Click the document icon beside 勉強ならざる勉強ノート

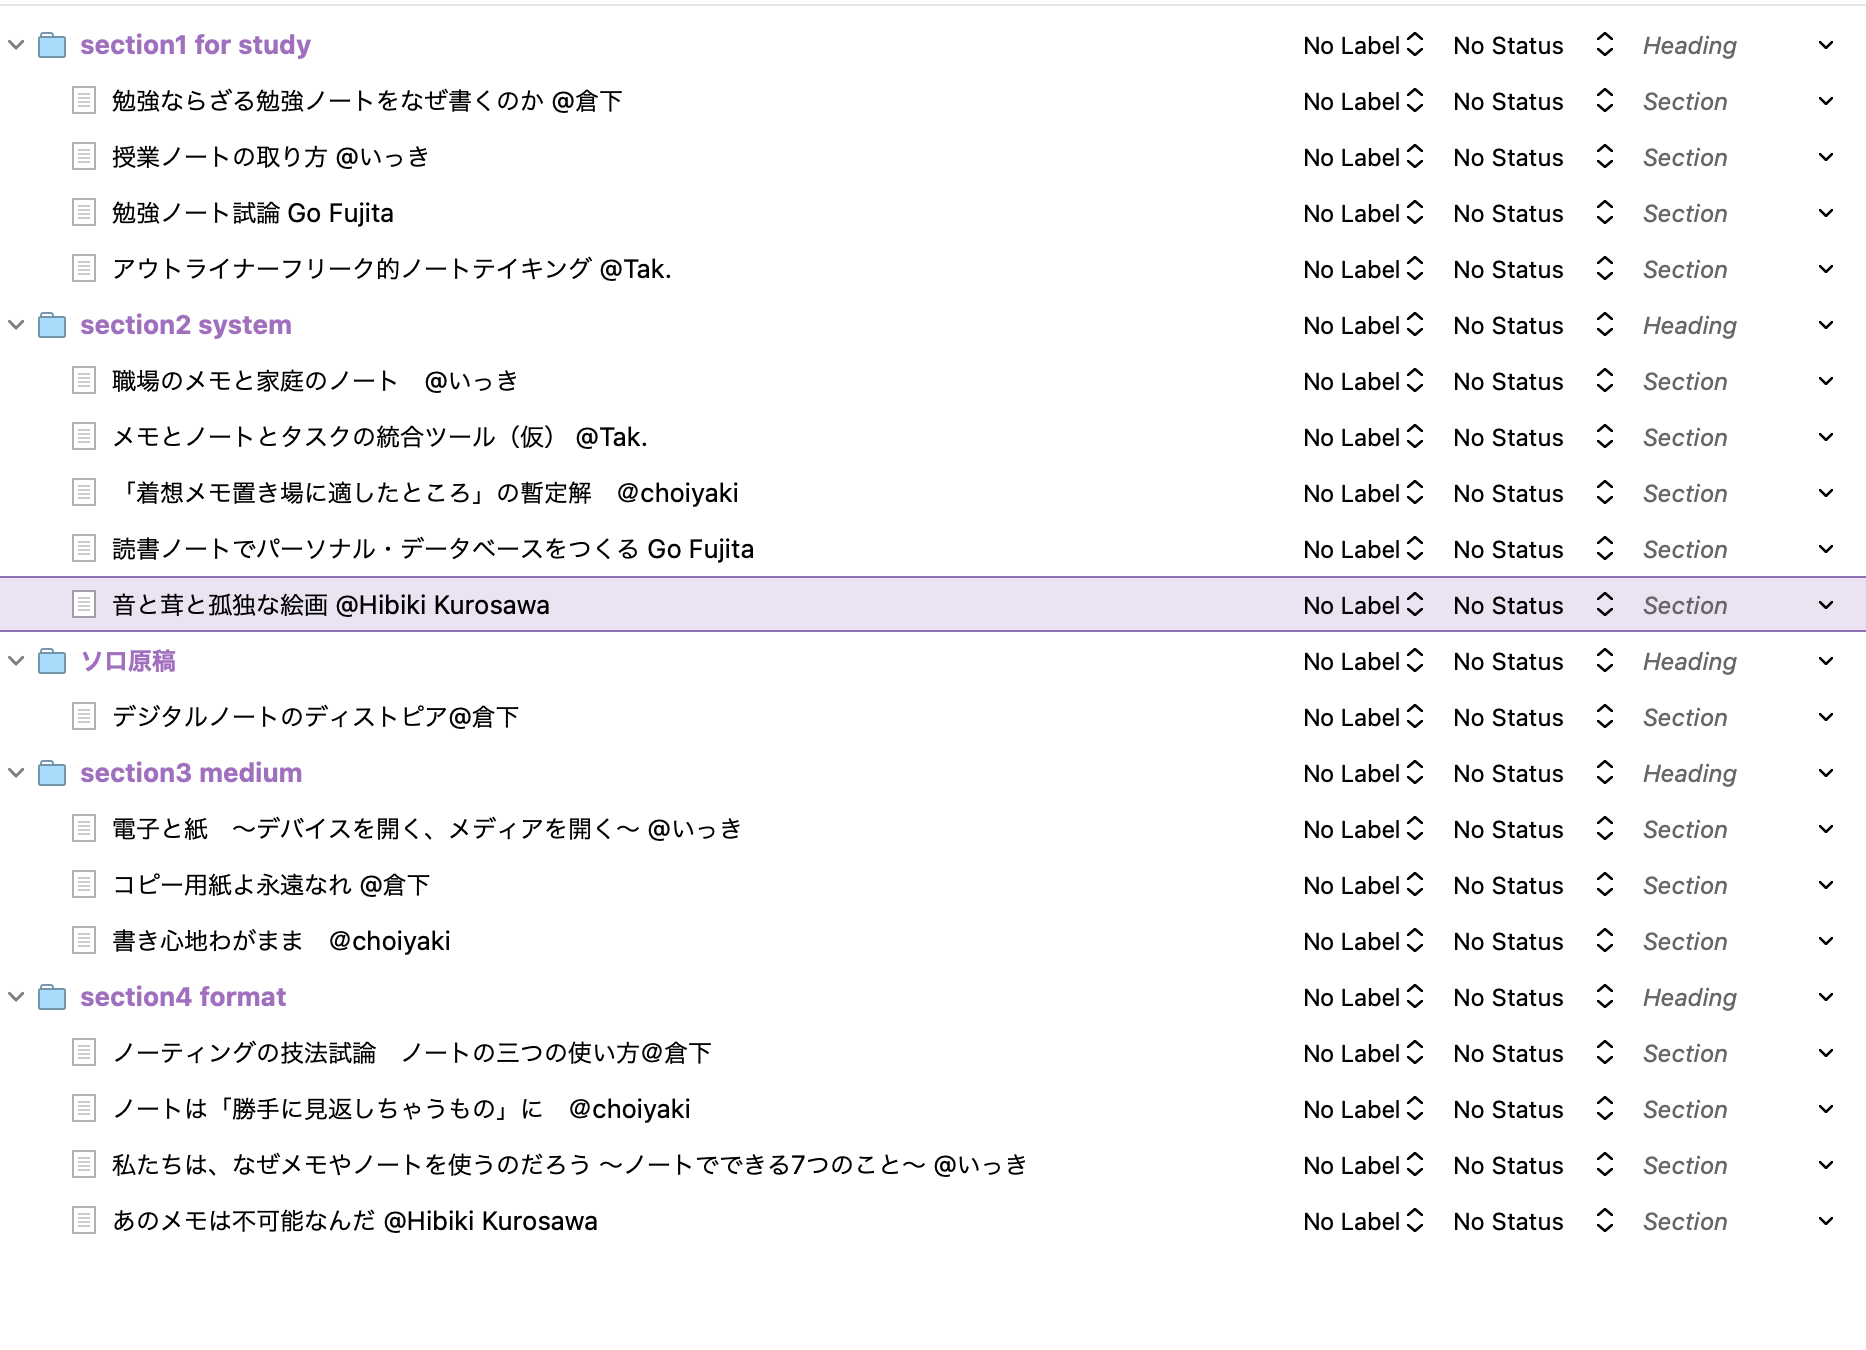(x=84, y=100)
